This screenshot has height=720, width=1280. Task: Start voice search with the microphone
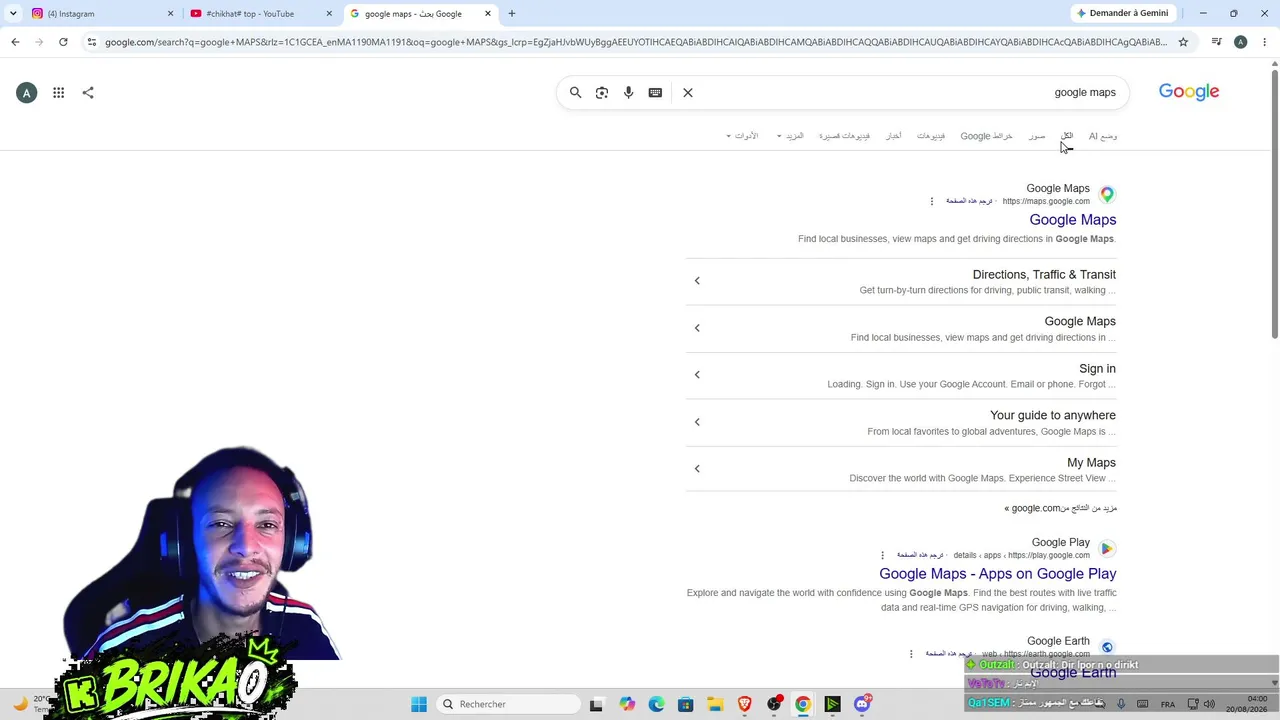628,93
